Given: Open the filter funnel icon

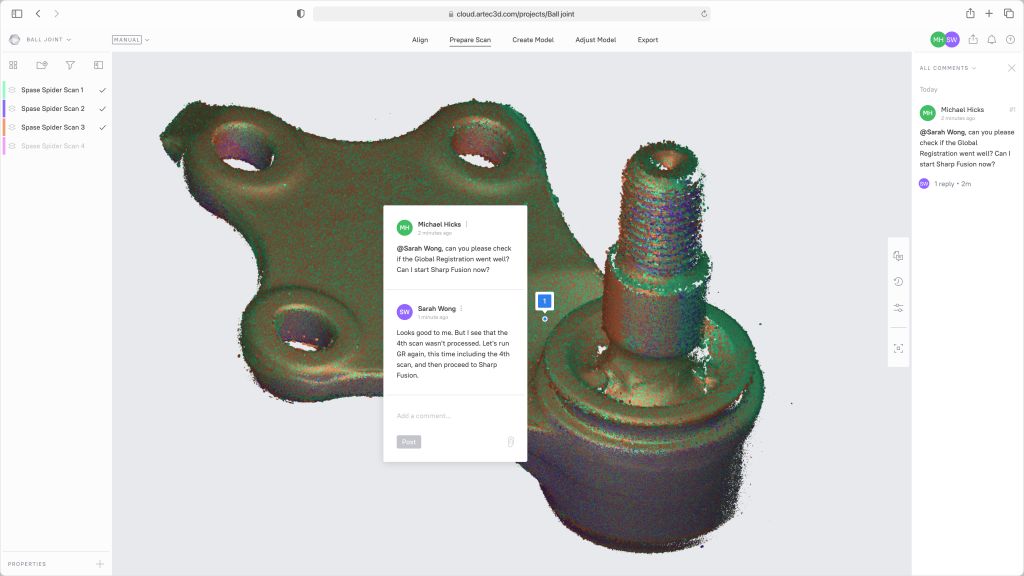Looking at the screenshot, I should click(x=70, y=65).
